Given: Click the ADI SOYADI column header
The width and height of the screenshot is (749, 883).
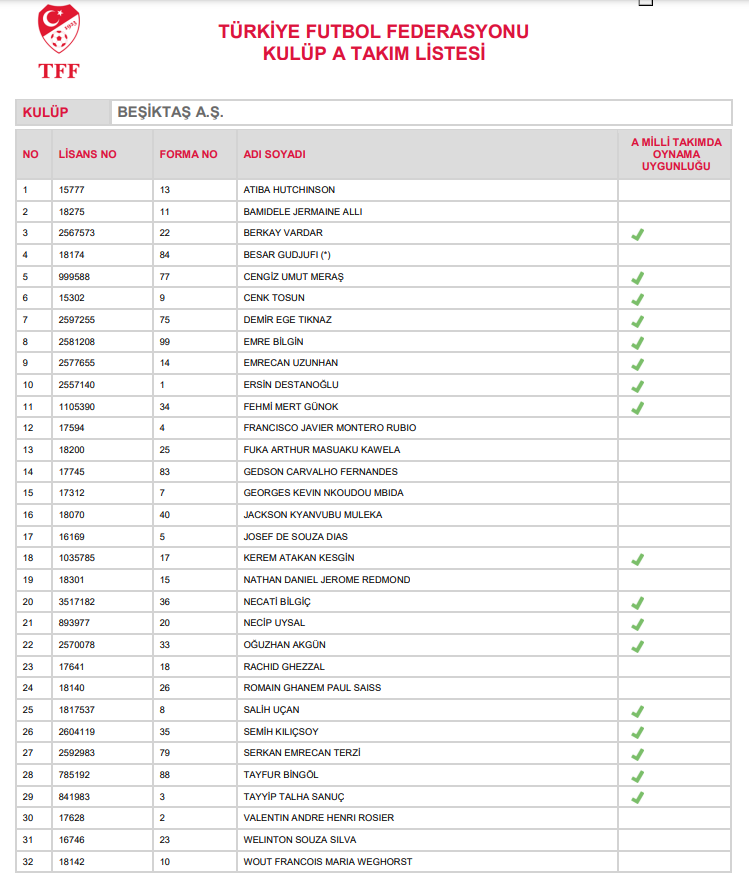Looking at the screenshot, I should 274,154.
